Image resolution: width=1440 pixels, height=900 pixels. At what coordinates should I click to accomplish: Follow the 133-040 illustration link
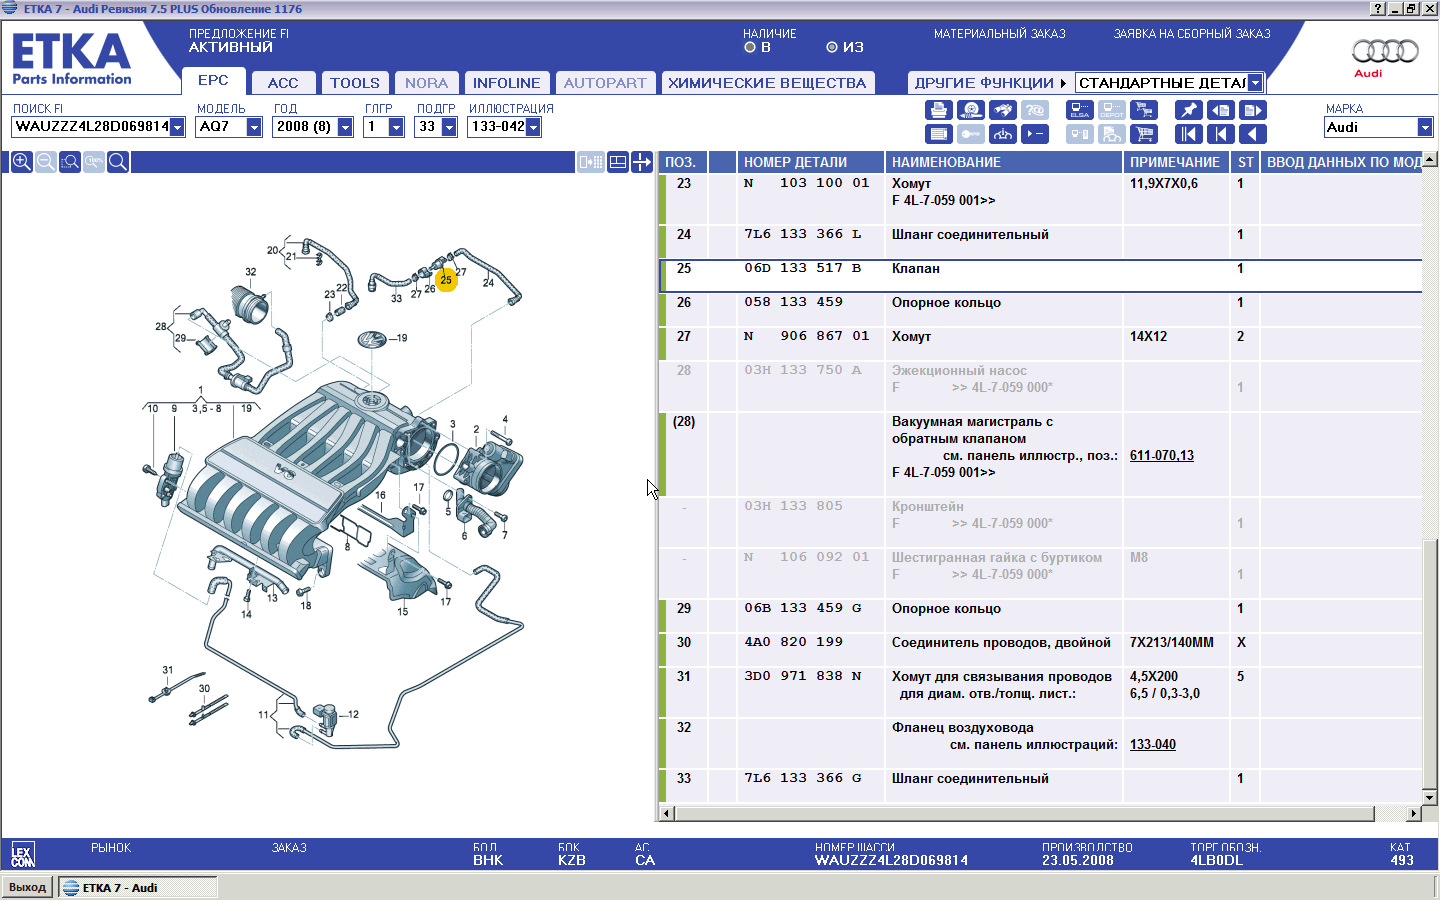coord(1152,744)
